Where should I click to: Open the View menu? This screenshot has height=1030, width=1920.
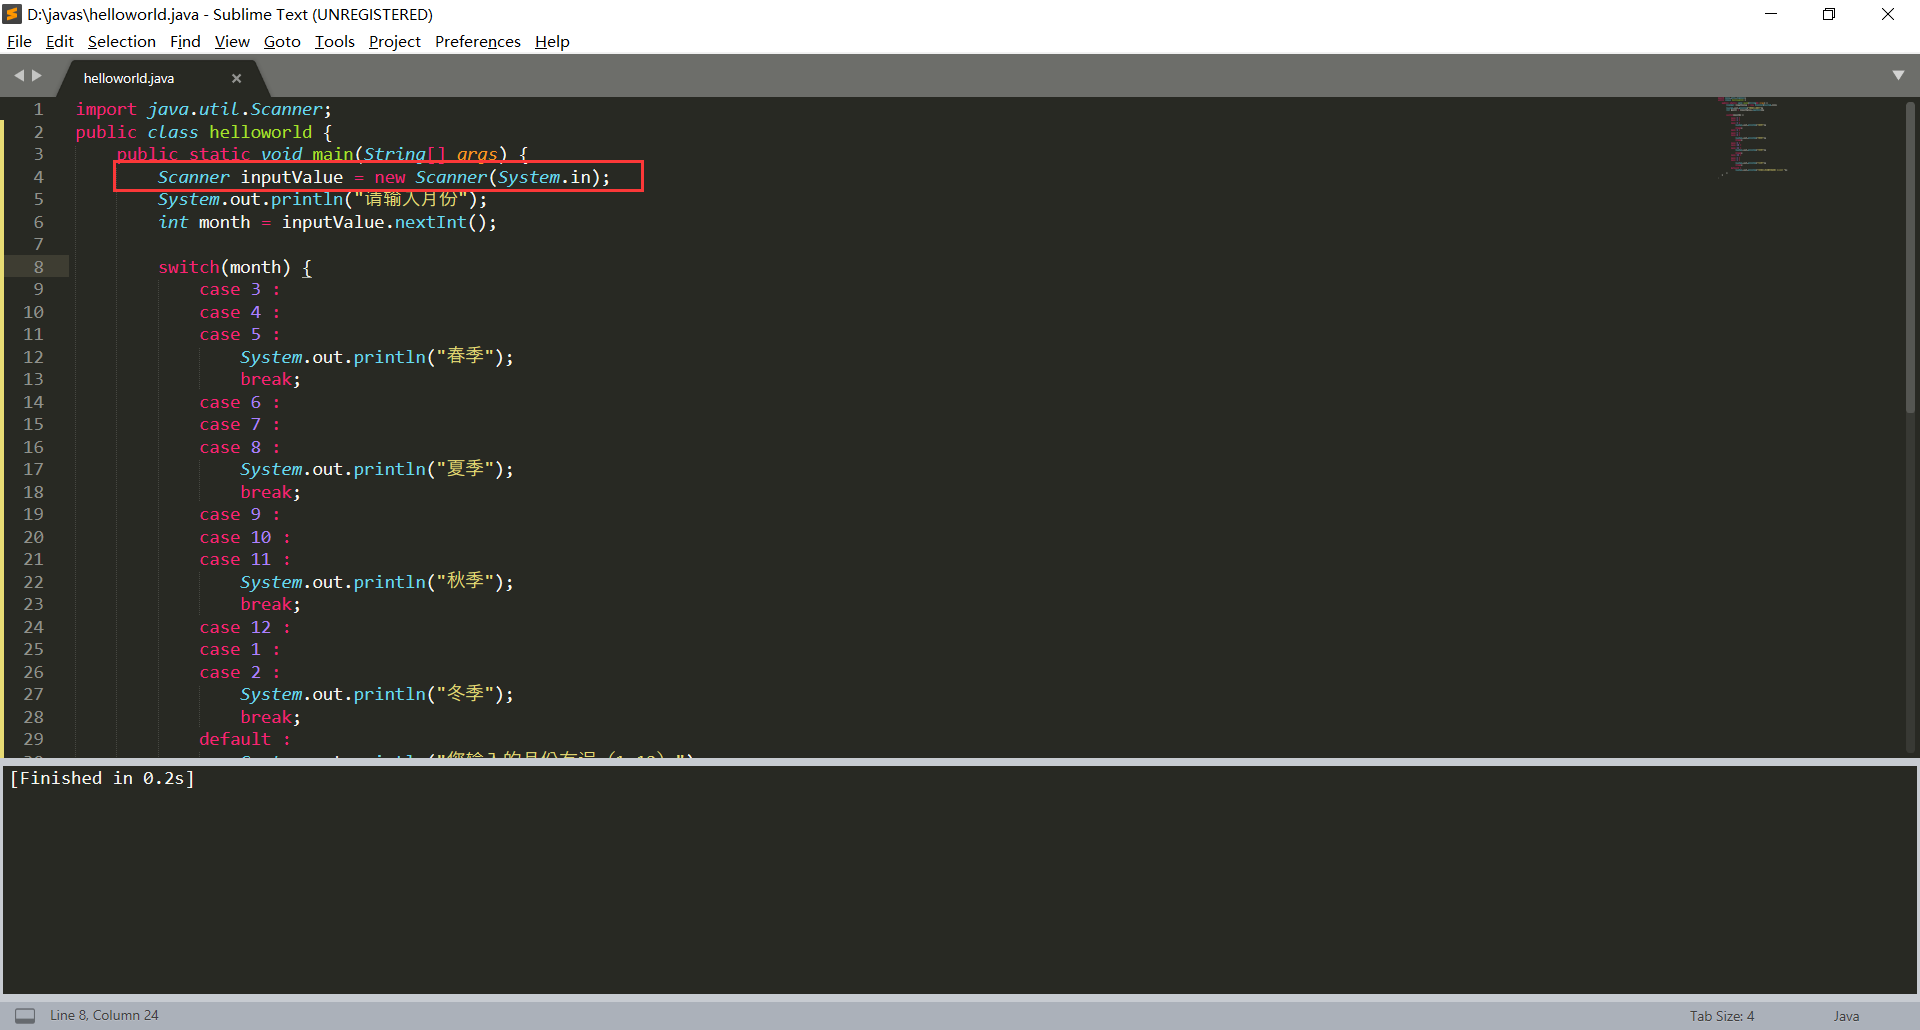click(232, 41)
